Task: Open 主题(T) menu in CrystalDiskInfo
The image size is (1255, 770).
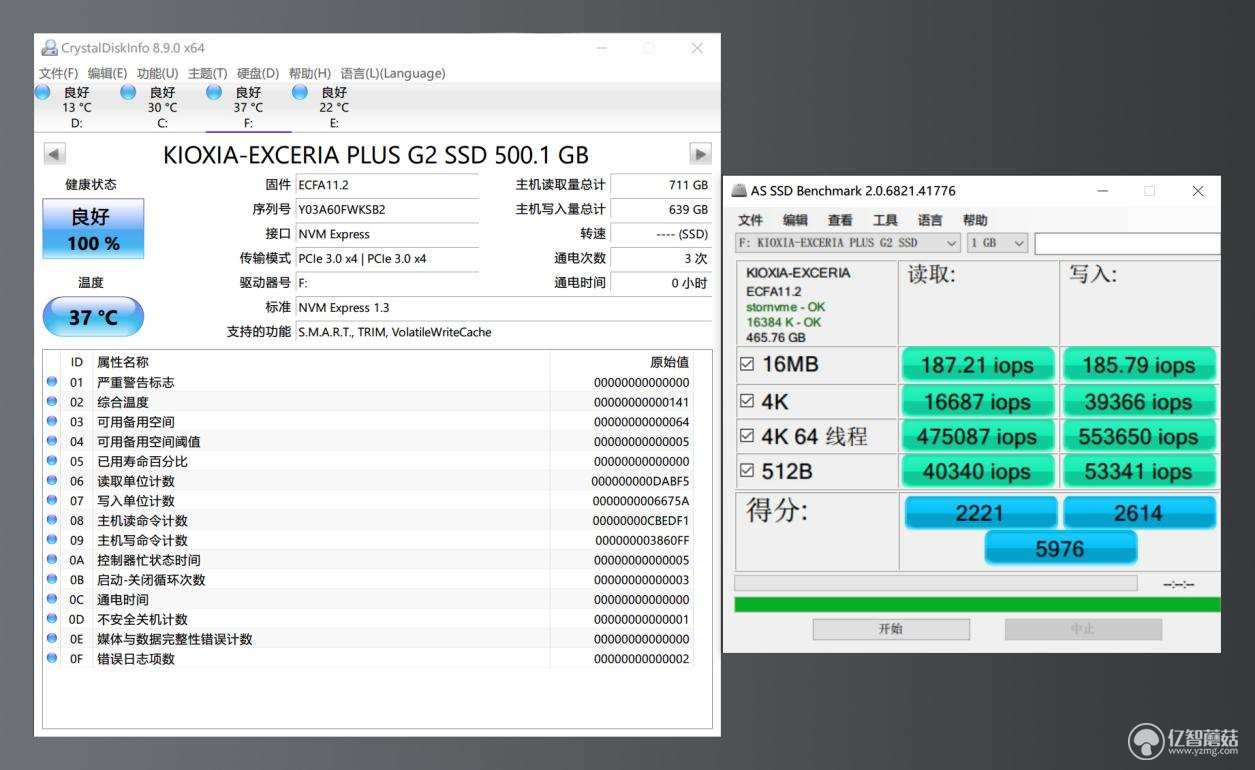Action: pyautogui.click(x=207, y=73)
